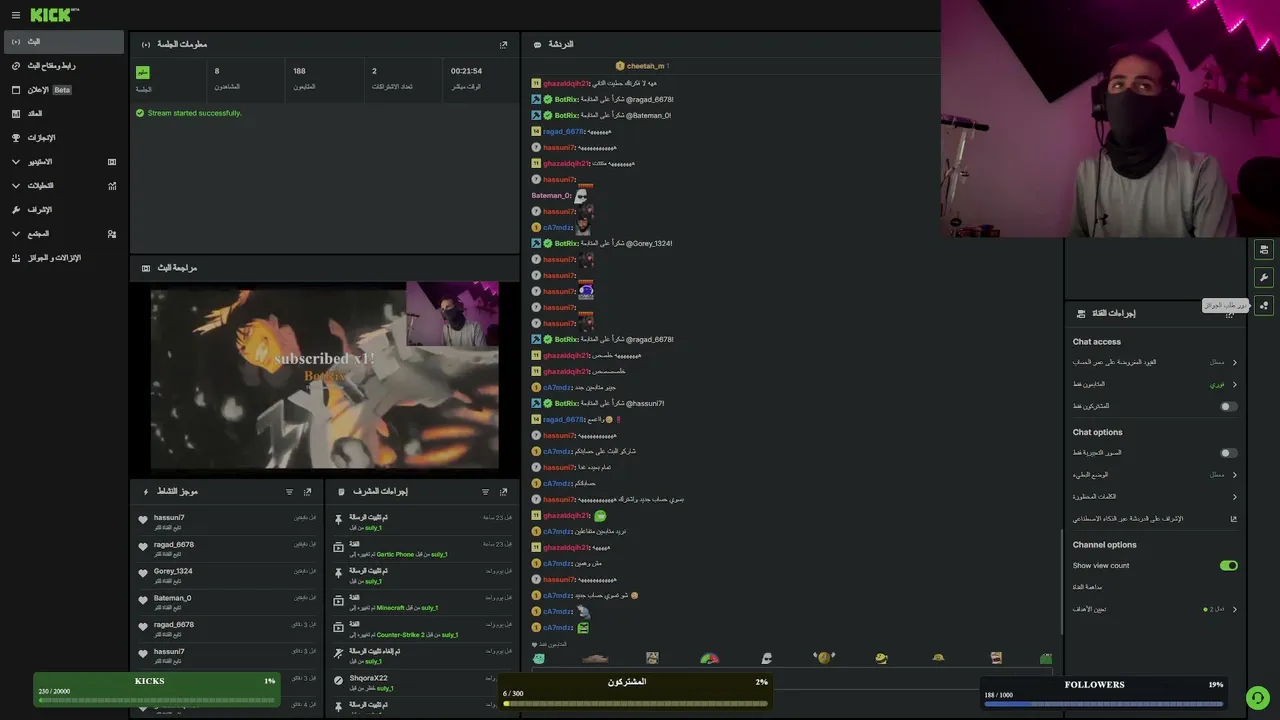Open AI chat moderation external link icon
This screenshot has height=720, width=1280.
[1234, 519]
